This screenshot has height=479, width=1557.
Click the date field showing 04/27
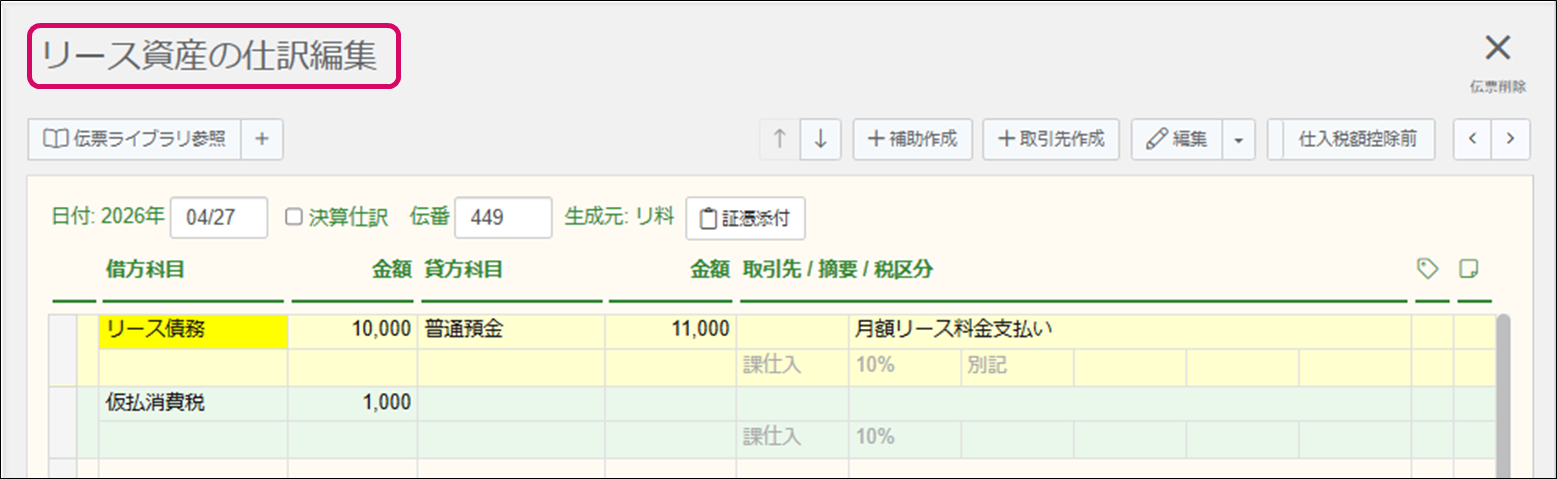click(218, 218)
